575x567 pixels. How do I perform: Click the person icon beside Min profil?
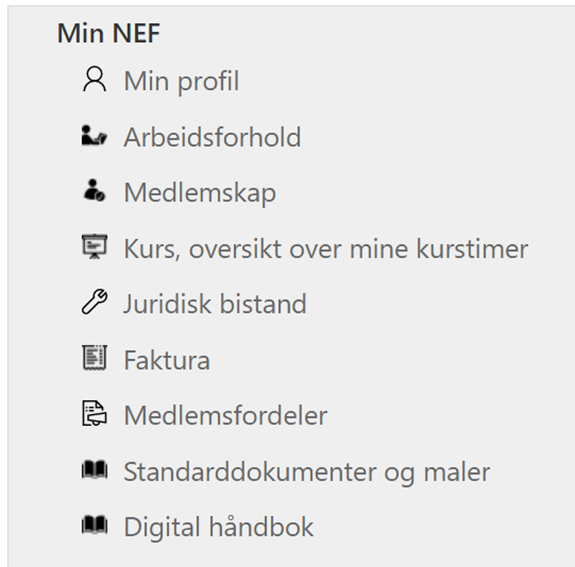click(95, 79)
